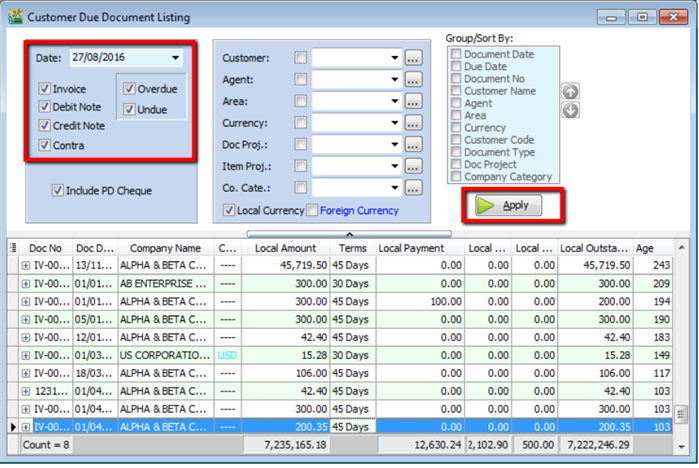Image resolution: width=699 pixels, height=468 pixels.
Task: Expand the Customer combo box
Action: [394, 58]
